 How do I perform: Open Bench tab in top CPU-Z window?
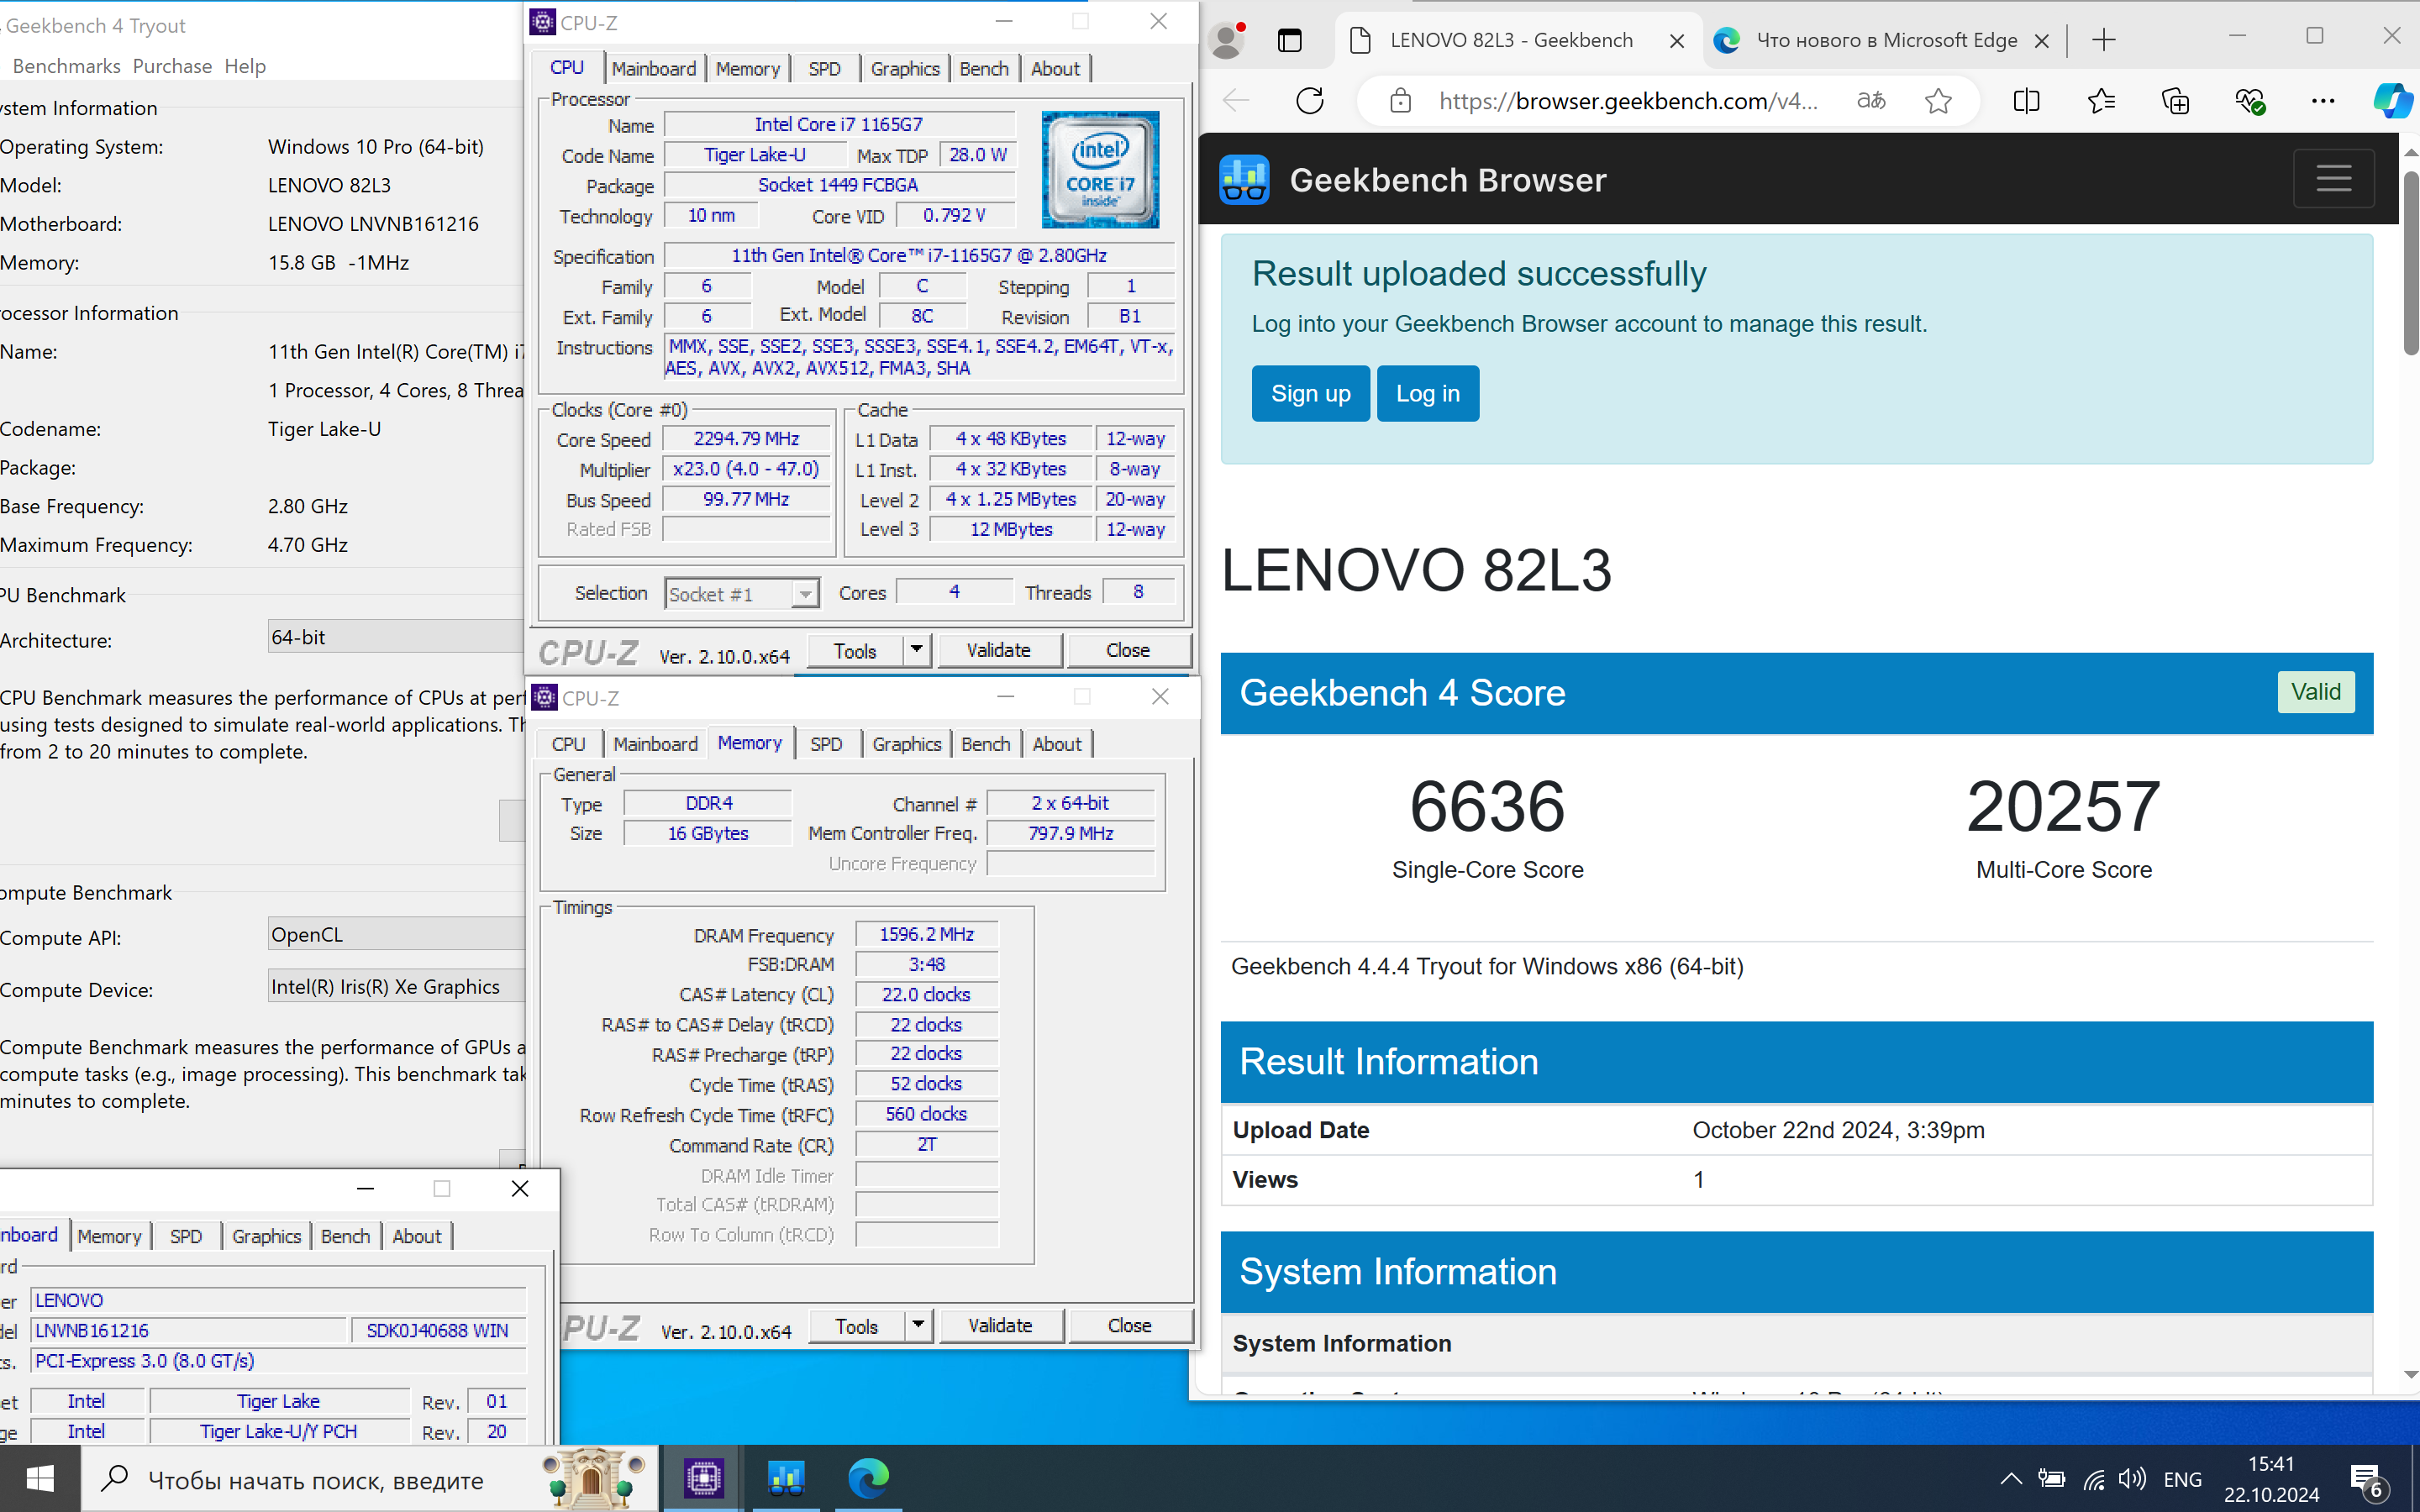pyautogui.click(x=984, y=69)
